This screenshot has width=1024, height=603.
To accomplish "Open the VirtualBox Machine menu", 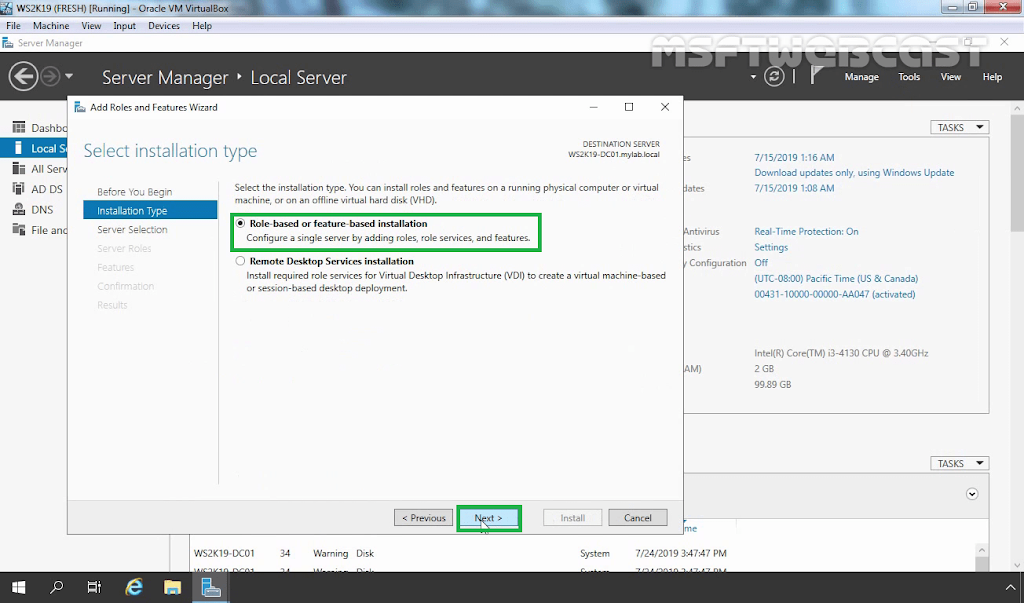I will [x=51, y=25].
